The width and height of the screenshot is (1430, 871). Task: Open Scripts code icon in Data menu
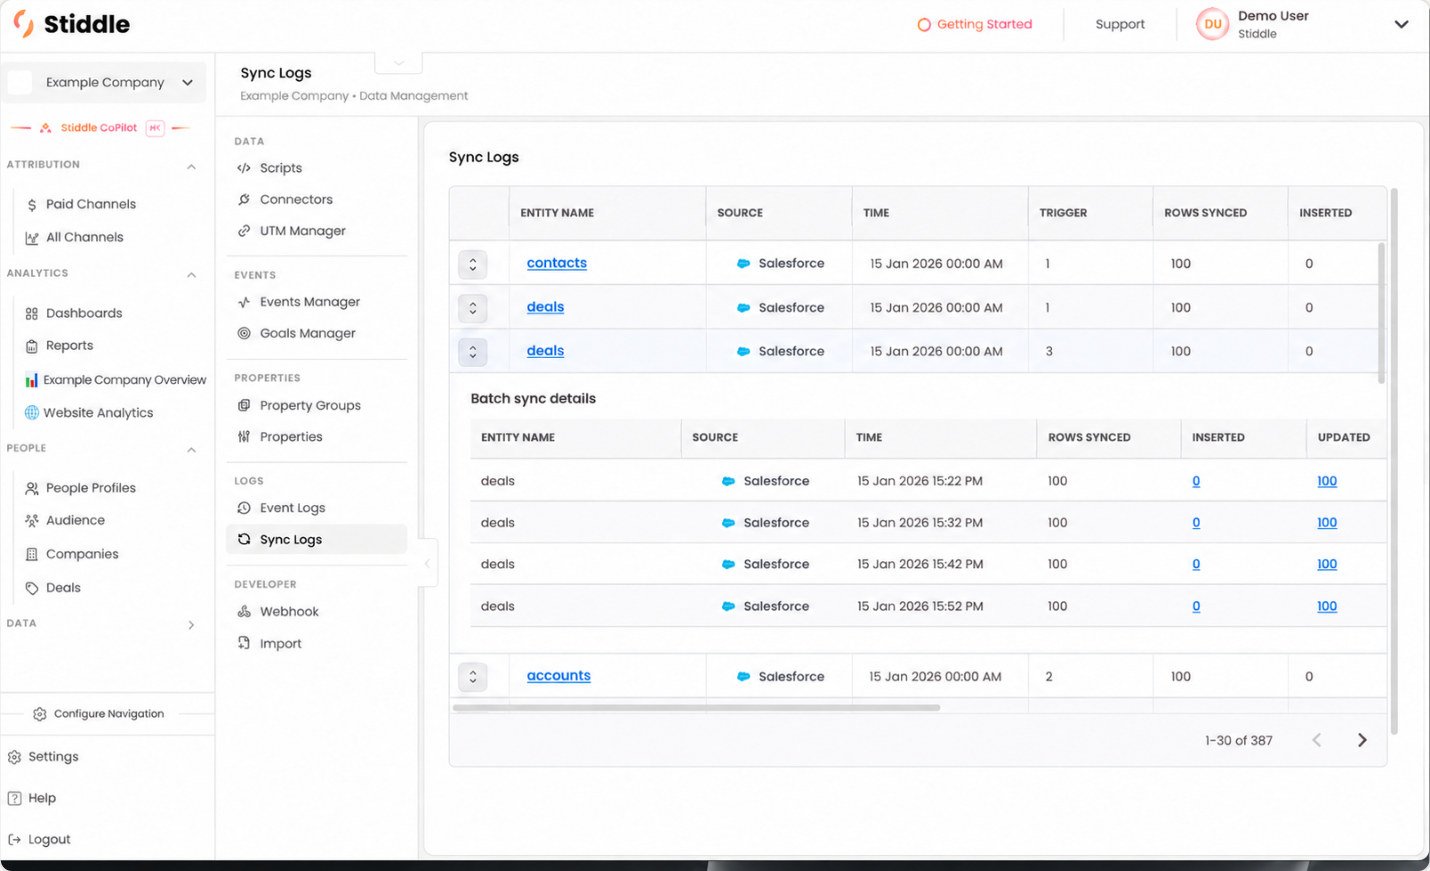244,168
